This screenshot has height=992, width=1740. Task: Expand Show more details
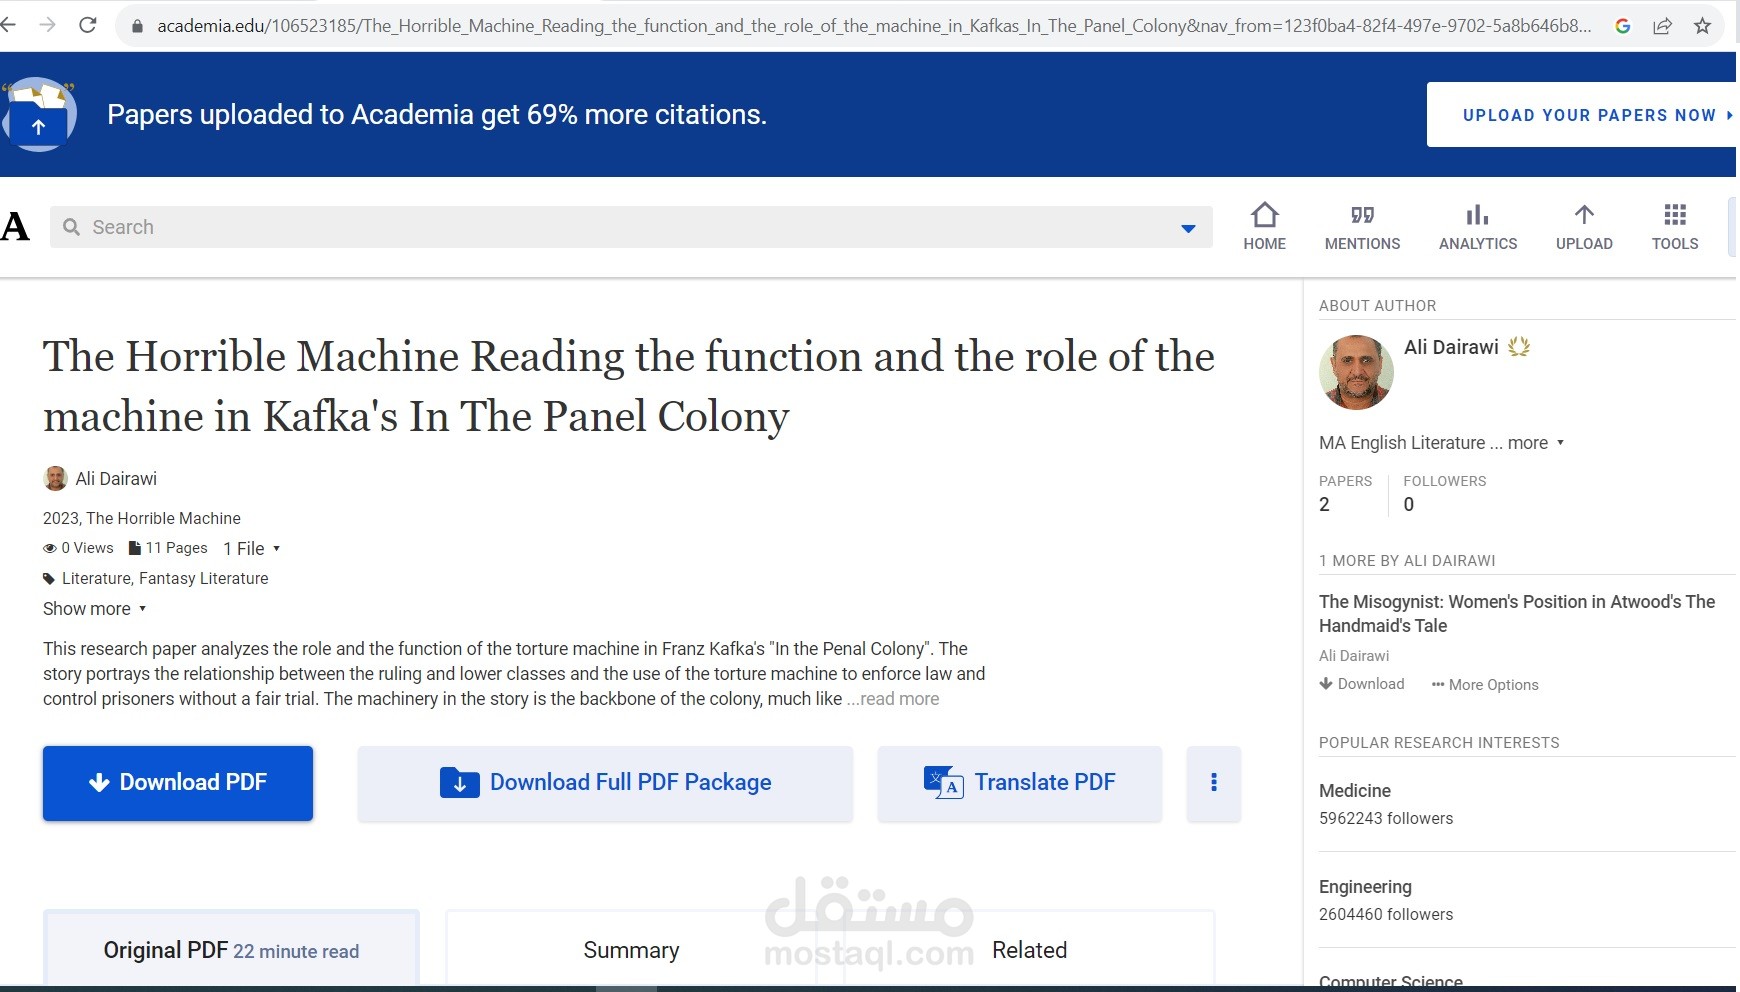(x=95, y=609)
